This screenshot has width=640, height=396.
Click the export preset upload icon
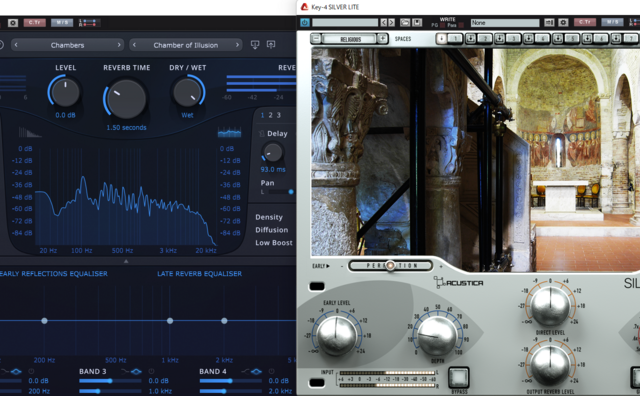tap(271, 45)
